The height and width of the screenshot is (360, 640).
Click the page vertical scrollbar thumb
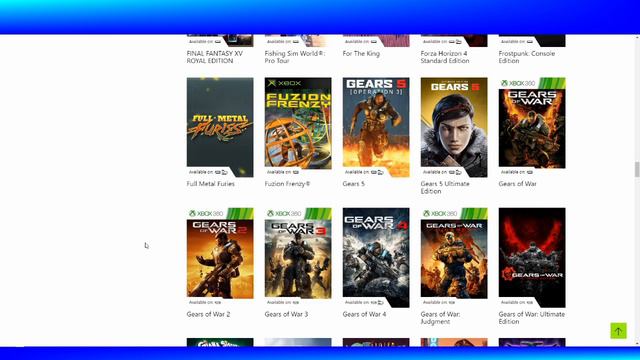[x=637, y=169]
